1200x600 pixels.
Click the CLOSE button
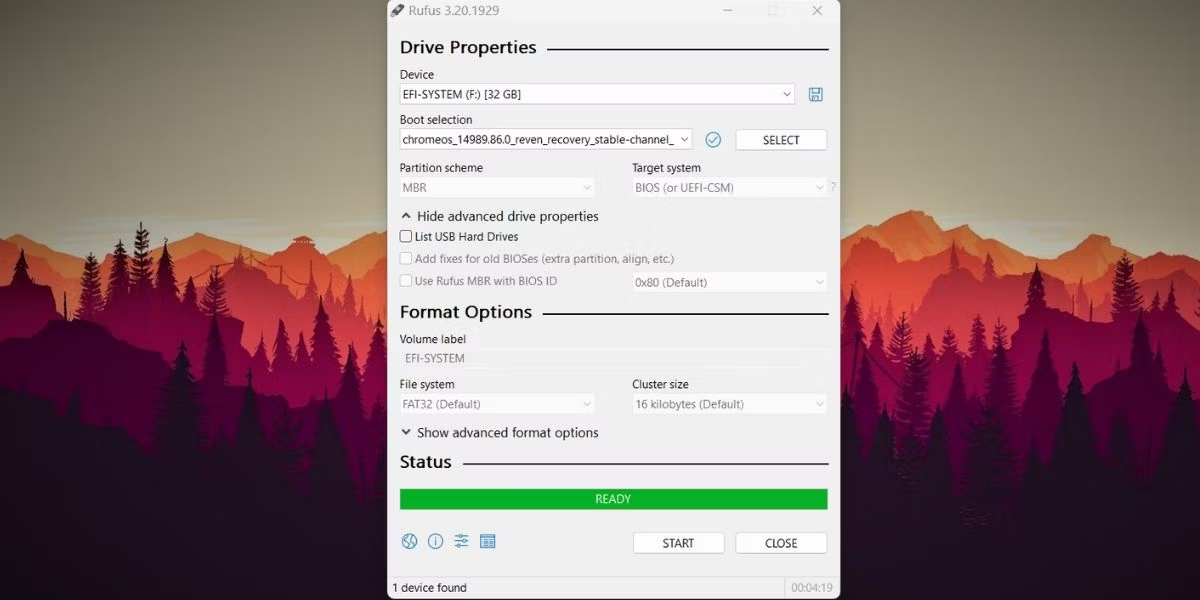(x=780, y=543)
